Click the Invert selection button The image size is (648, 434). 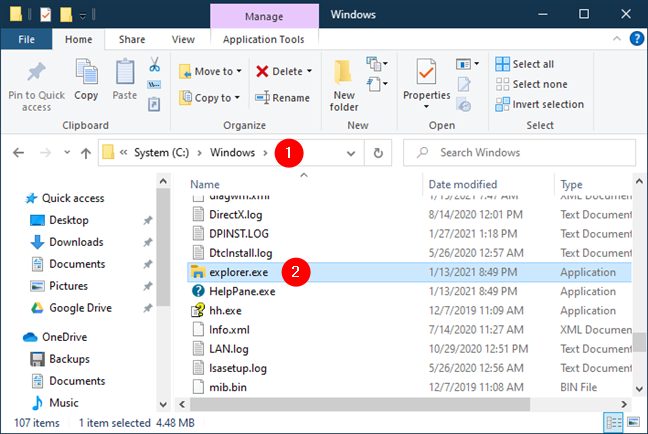point(540,104)
